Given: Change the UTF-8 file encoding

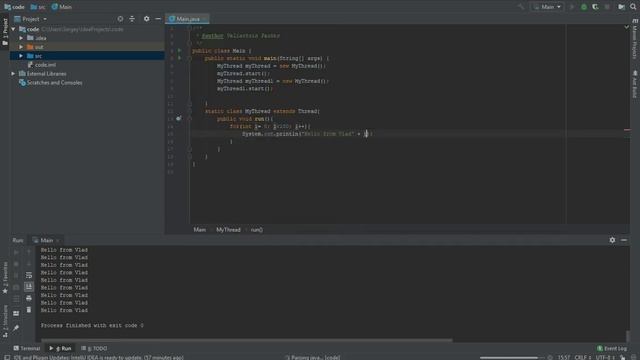Looking at the screenshot, I should [x=605, y=358].
